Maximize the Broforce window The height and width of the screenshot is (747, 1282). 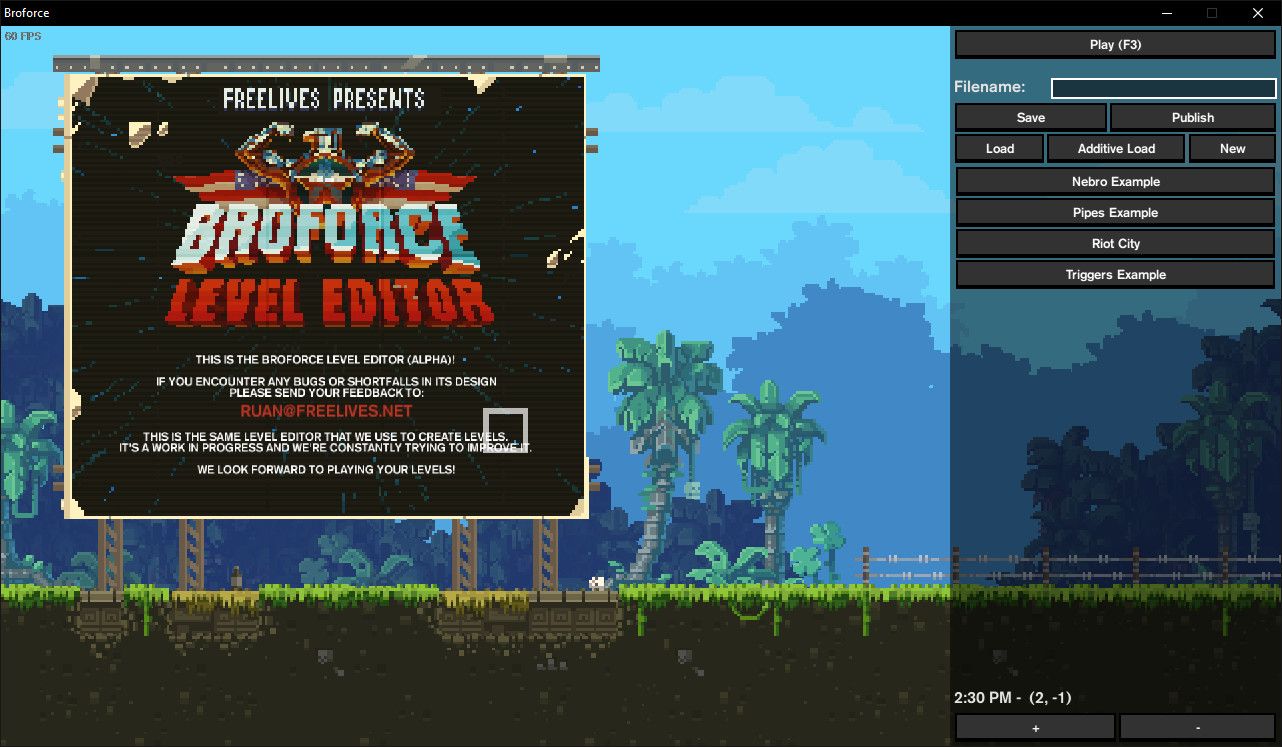(x=1212, y=13)
